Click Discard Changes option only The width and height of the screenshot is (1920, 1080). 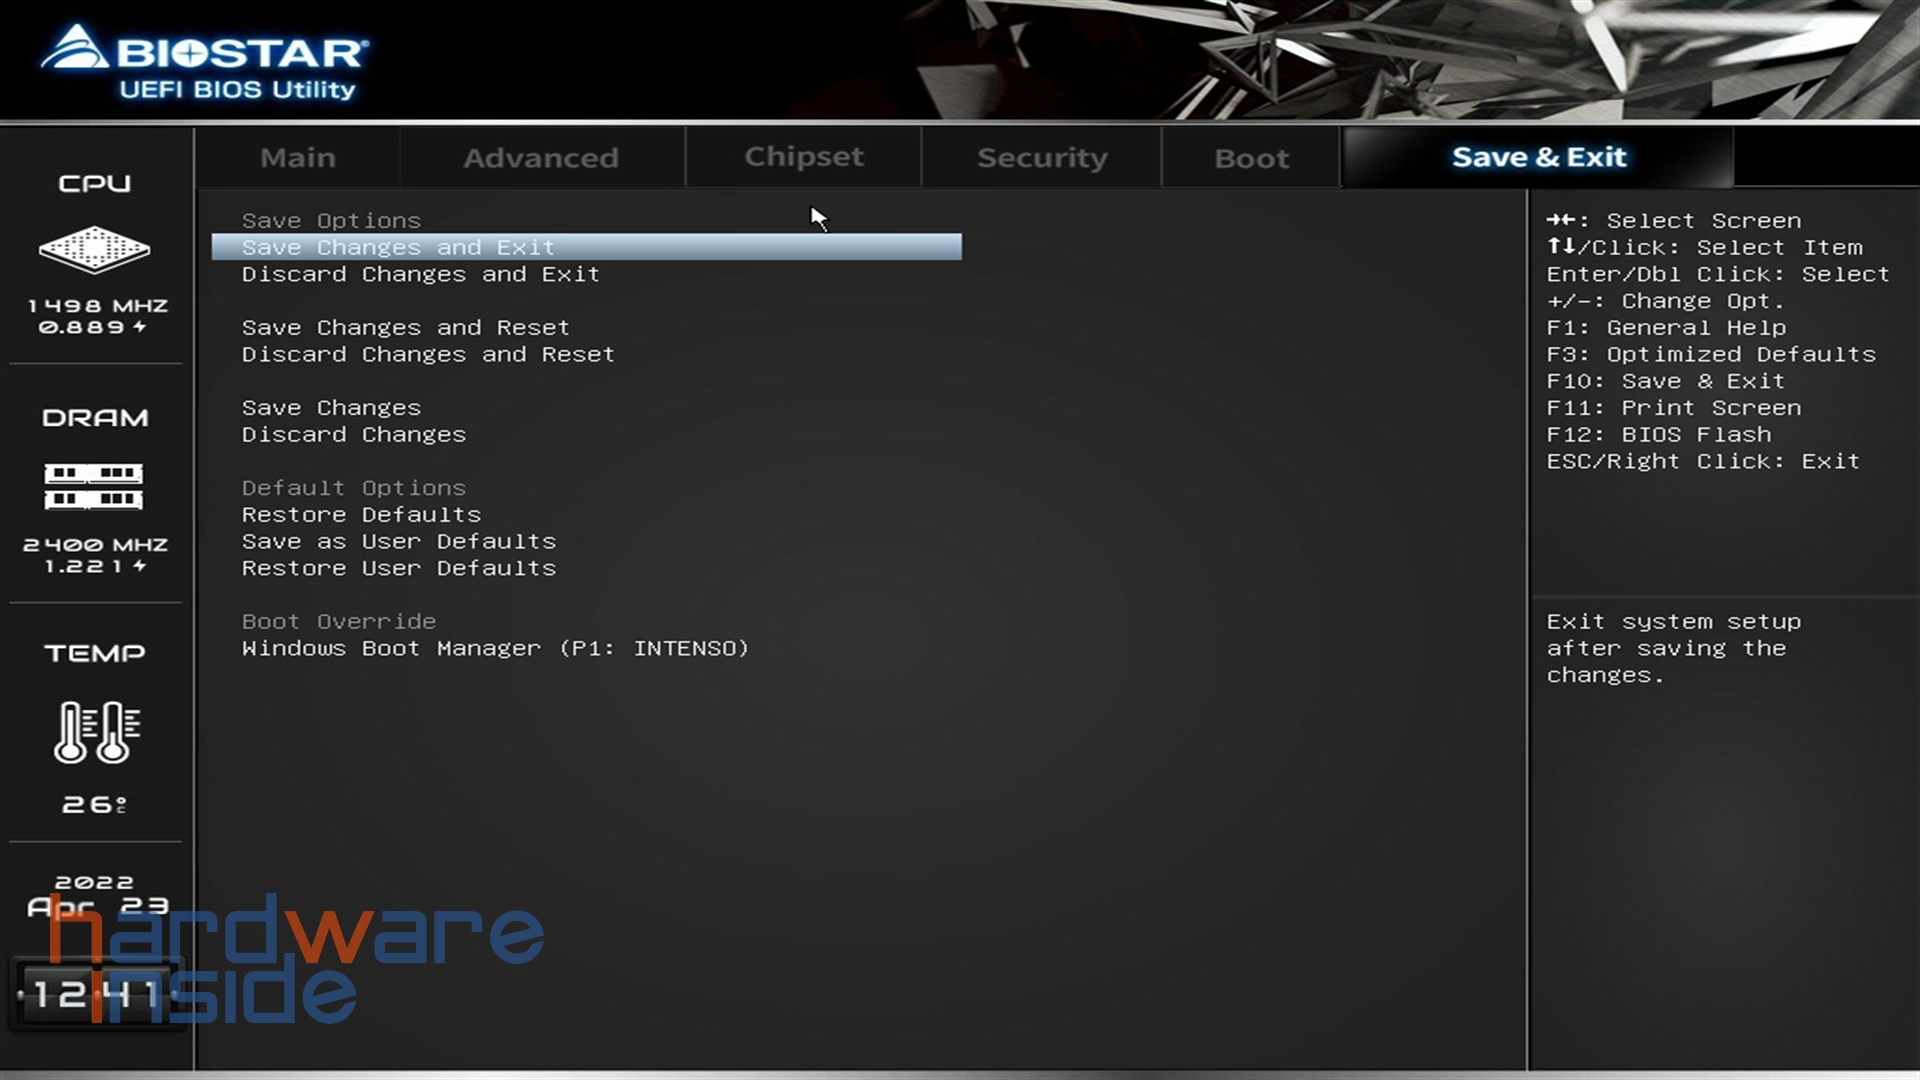pyautogui.click(x=352, y=433)
